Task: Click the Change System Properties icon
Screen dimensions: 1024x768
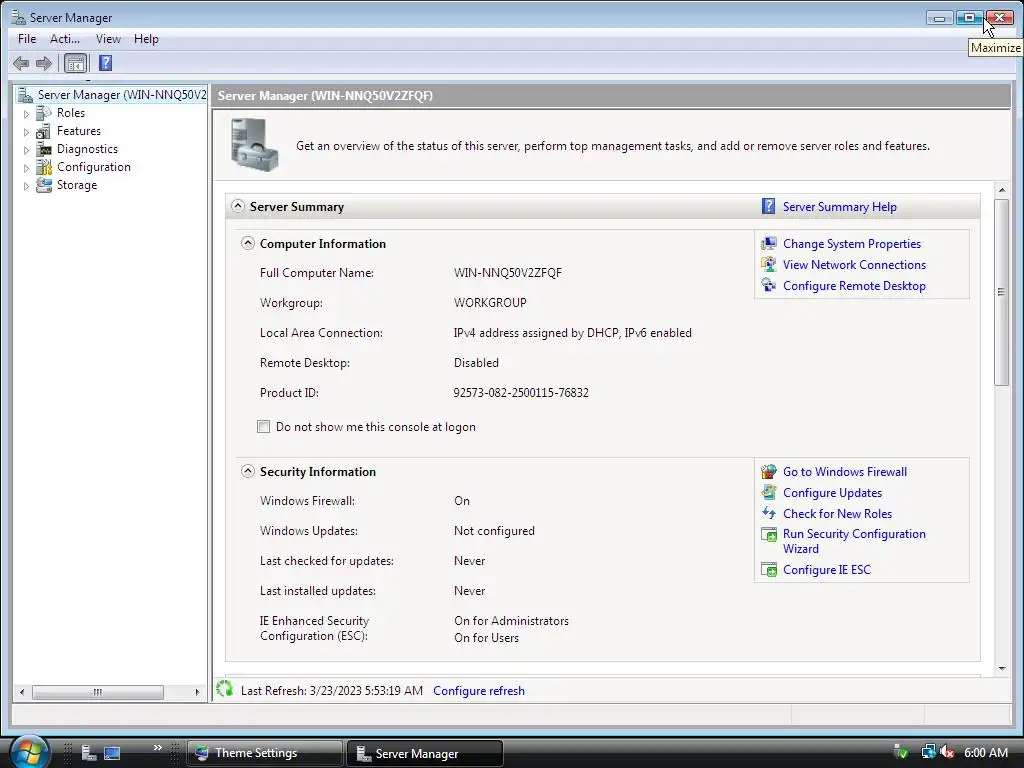Action: (x=769, y=244)
